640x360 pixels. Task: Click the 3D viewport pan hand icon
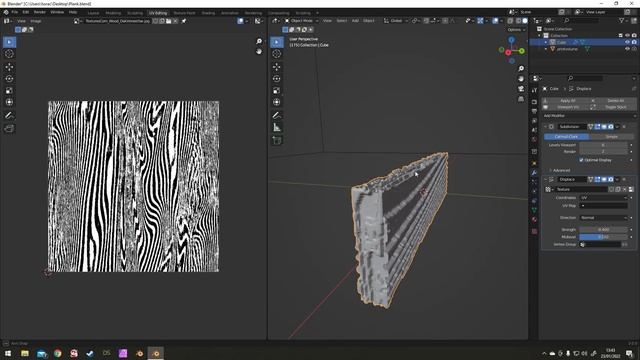coord(521,78)
